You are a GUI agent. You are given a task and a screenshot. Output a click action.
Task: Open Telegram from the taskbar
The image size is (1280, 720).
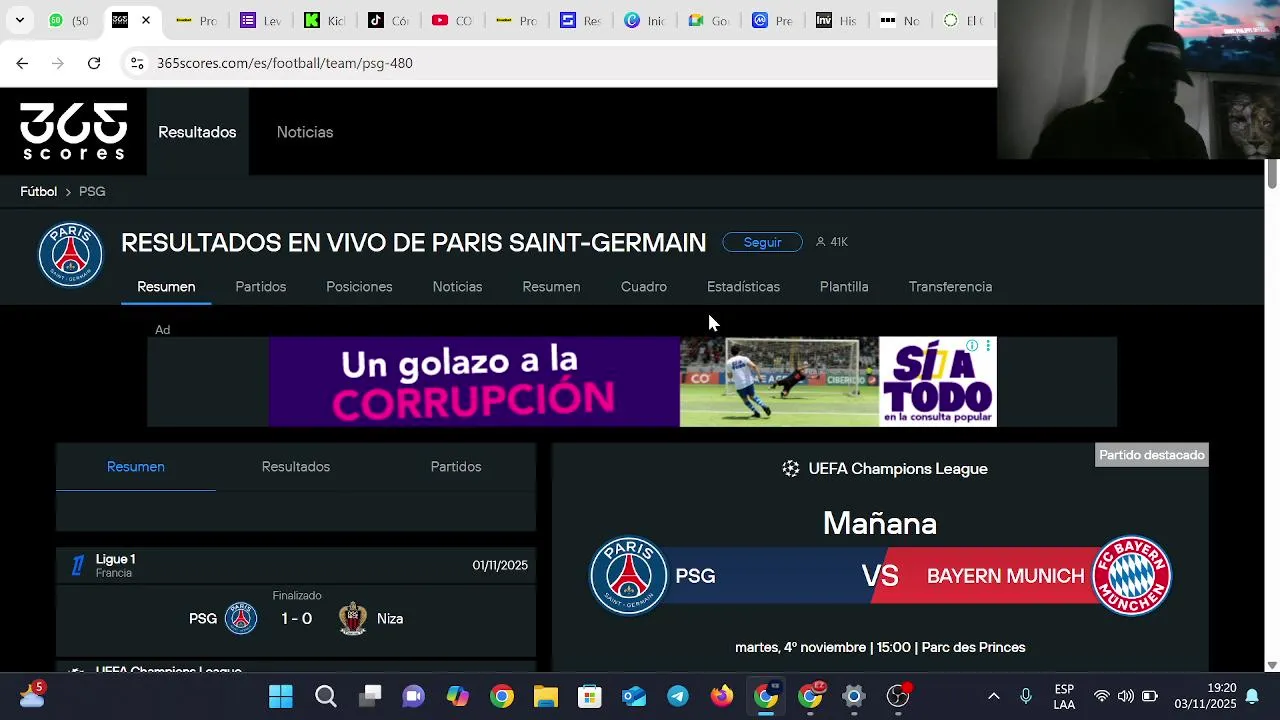(x=678, y=696)
